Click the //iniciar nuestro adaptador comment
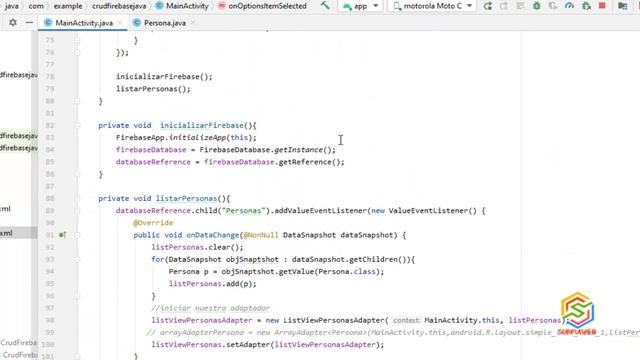640x360 pixels. click(211, 308)
